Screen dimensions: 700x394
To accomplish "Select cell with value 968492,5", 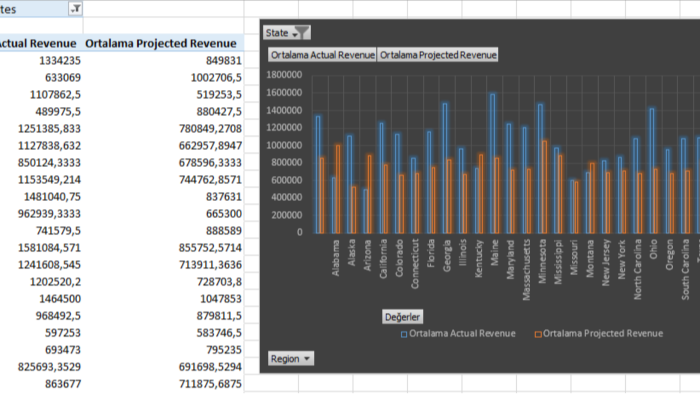I will click(41, 315).
